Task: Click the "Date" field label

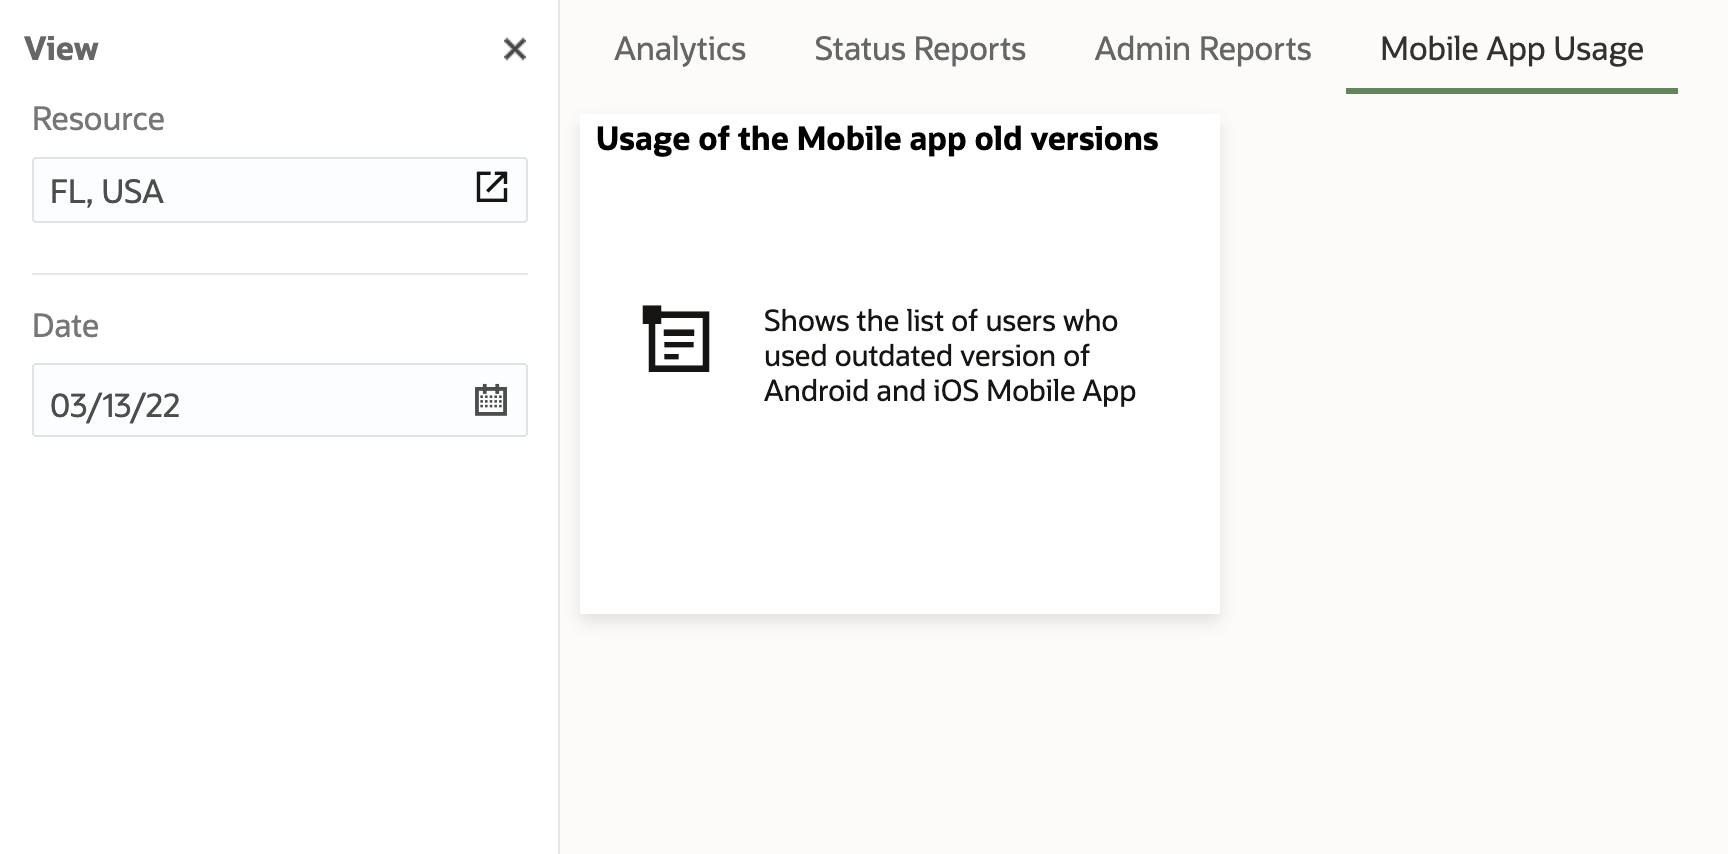Action: point(65,326)
